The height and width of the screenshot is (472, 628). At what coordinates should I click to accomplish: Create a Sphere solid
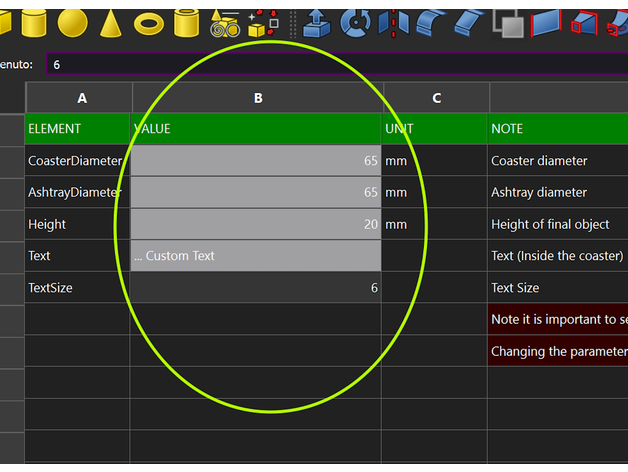click(72, 20)
